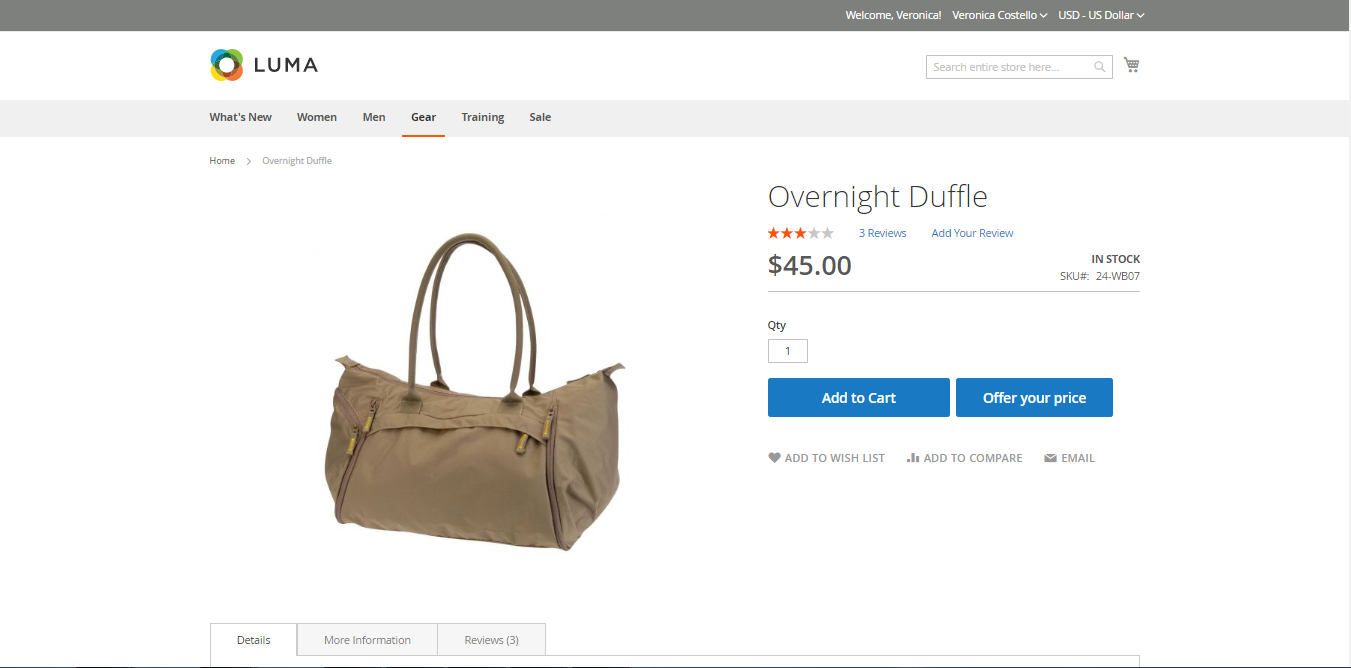Open the shopping cart icon
Viewport: 1351px width, 668px height.
pyautogui.click(x=1131, y=65)
